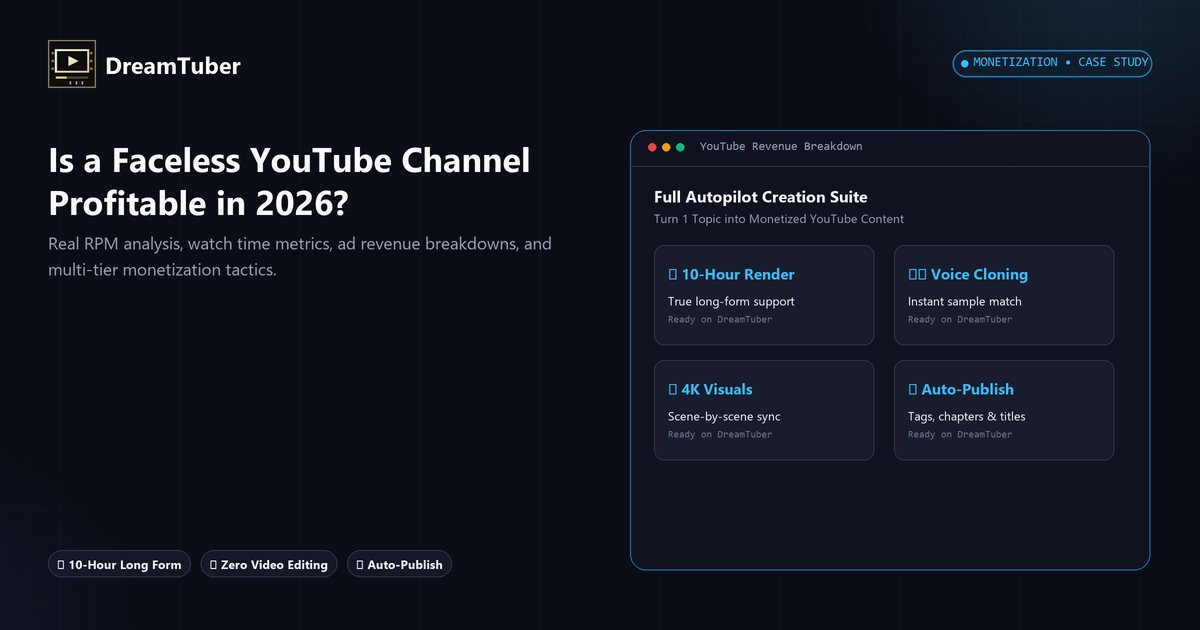Open the 10-Hour Render card
The height and width of the screenshot is (630, 1200).
coord(764,295)
